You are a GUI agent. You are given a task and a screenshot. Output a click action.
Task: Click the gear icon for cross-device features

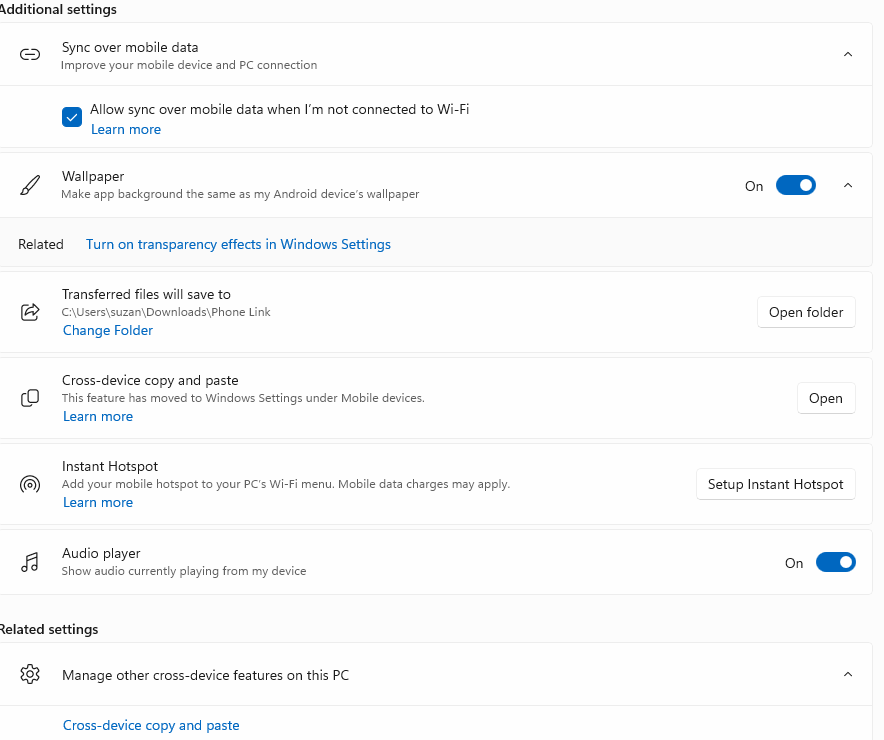click(x=30, y=674)
